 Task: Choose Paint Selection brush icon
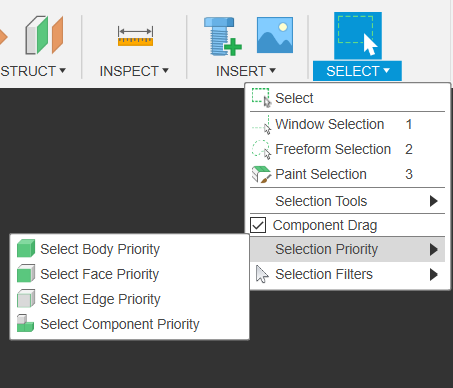coord(261,174)
